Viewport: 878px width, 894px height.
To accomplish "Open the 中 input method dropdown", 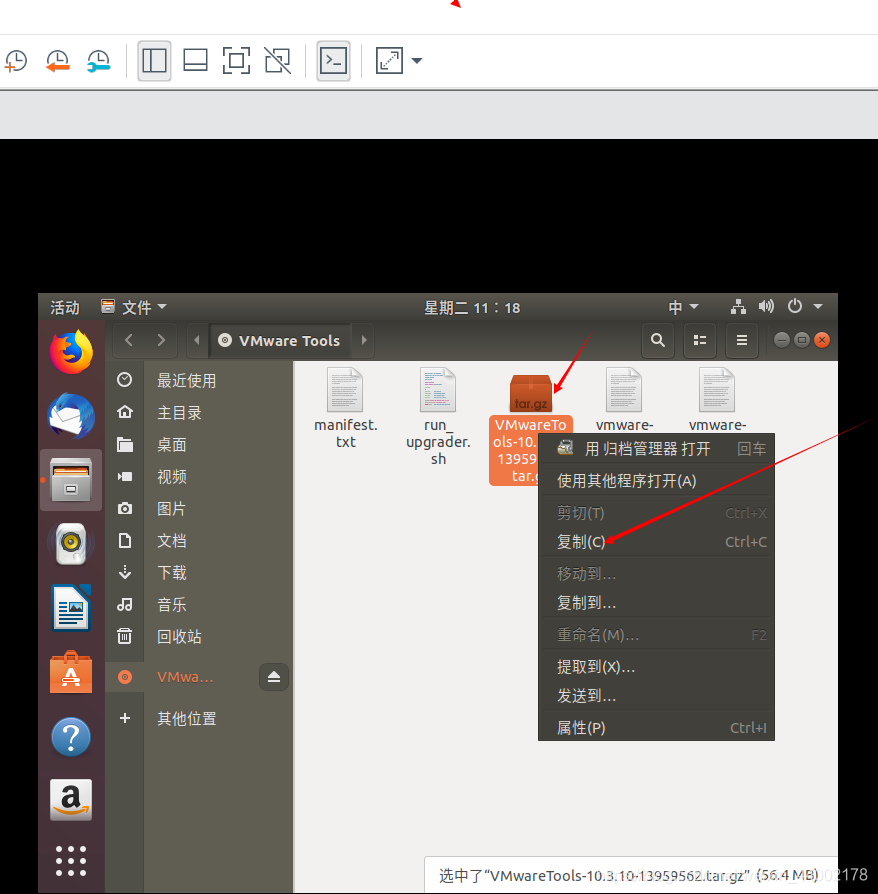I will pos(683,308).
